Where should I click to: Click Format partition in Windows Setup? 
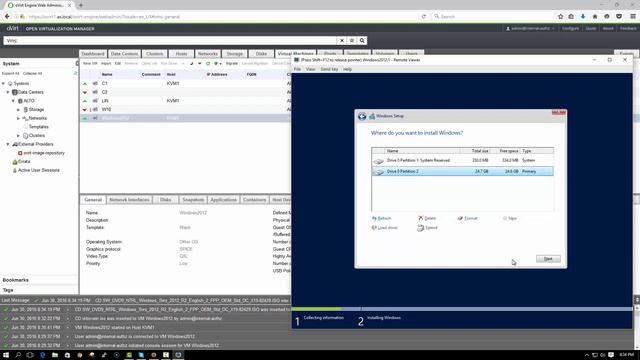(x=467, y=218)
